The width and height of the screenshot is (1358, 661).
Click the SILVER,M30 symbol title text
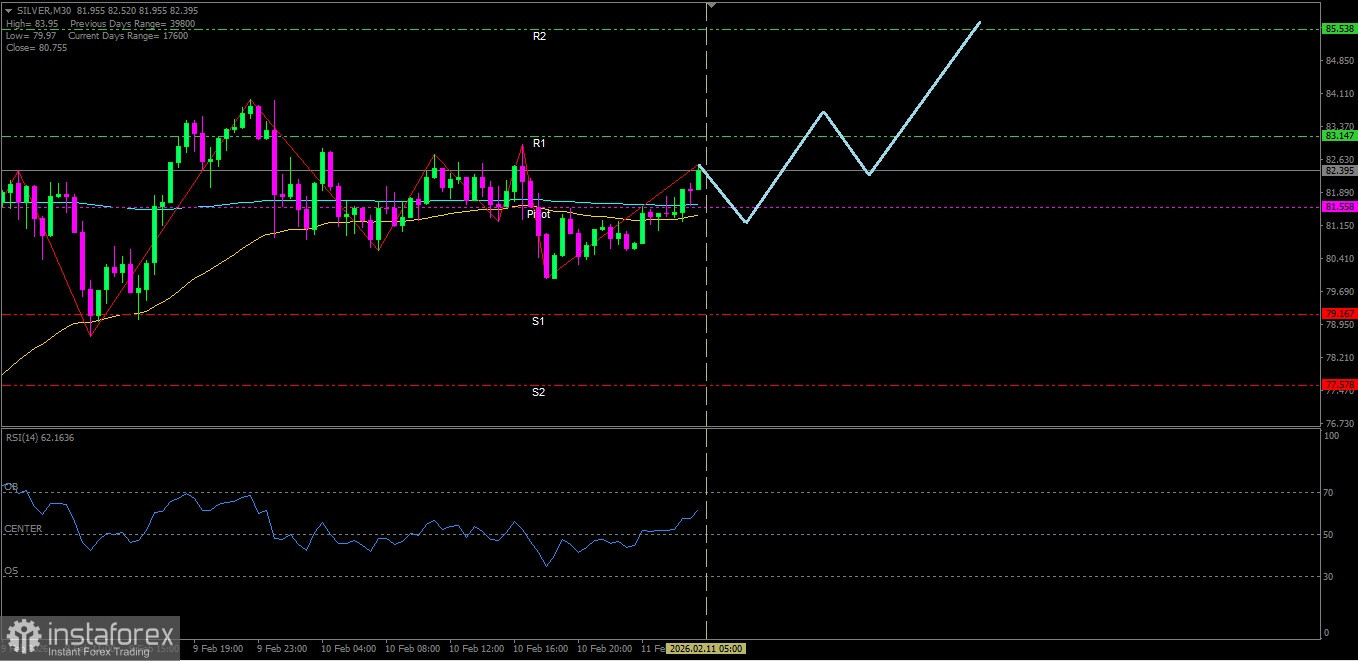[x=44, y=10]
